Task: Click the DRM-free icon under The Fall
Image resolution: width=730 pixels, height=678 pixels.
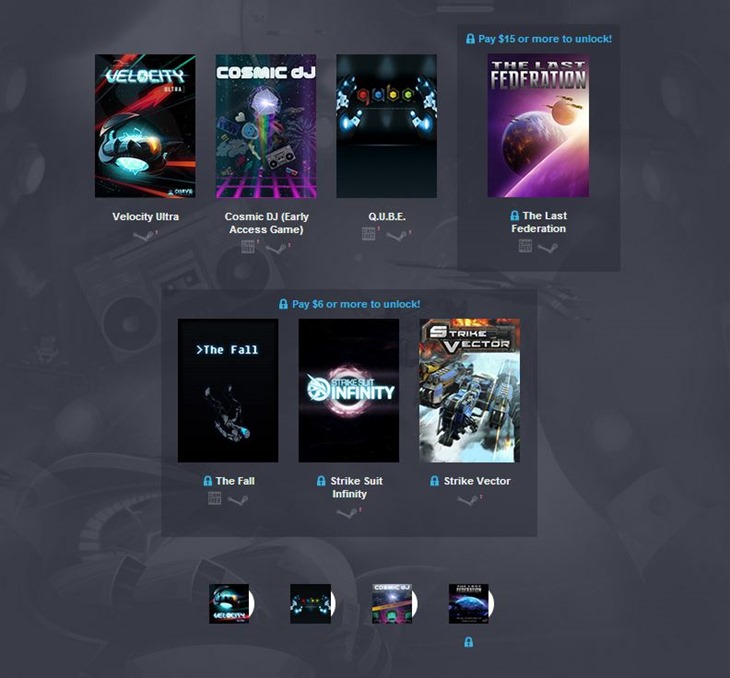Action: point(215,498)
